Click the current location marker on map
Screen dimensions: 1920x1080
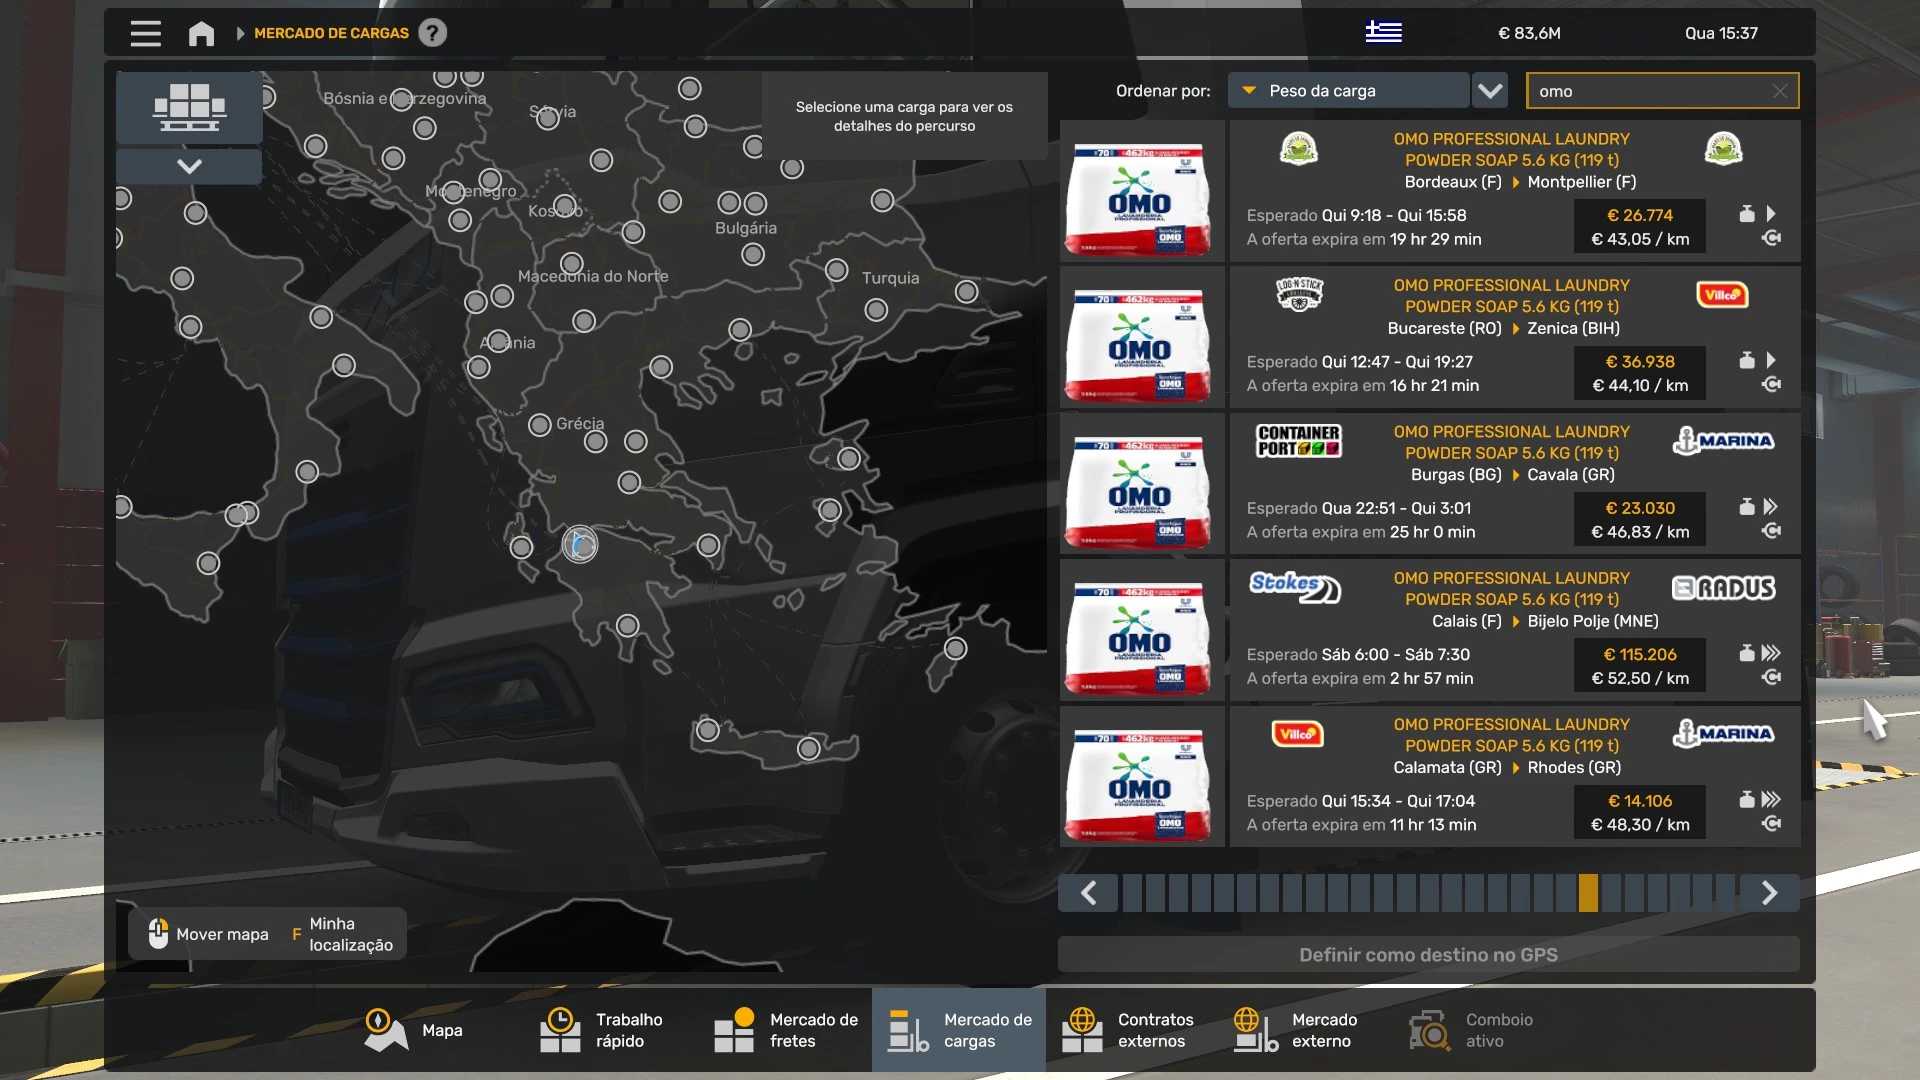(x=579, y=545)
